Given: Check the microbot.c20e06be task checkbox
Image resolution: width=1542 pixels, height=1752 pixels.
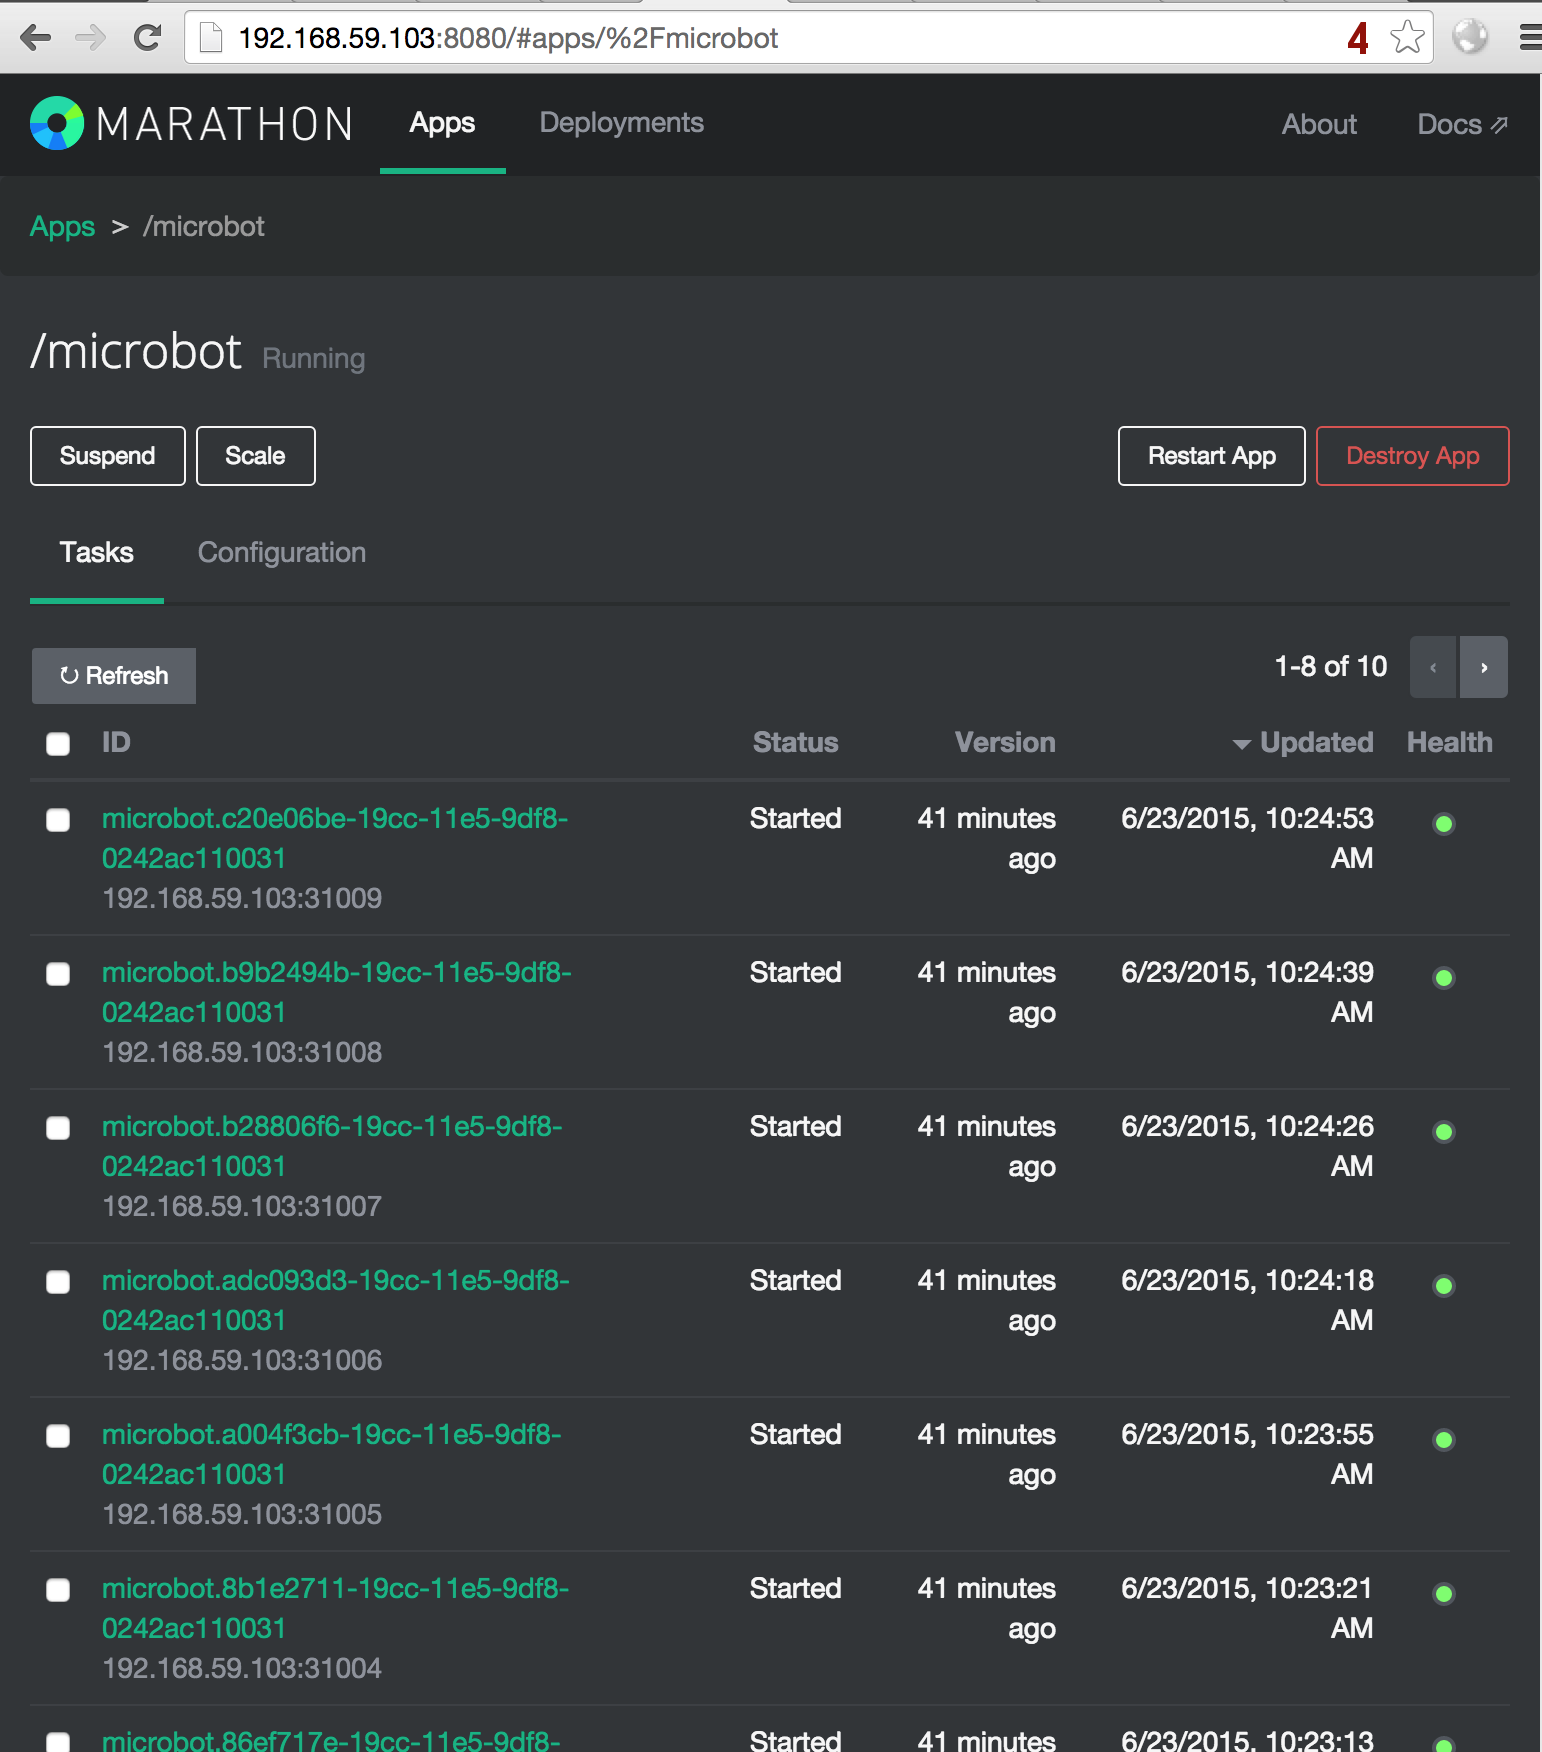Looking at the screenshot, I should [x=58, y=820].
